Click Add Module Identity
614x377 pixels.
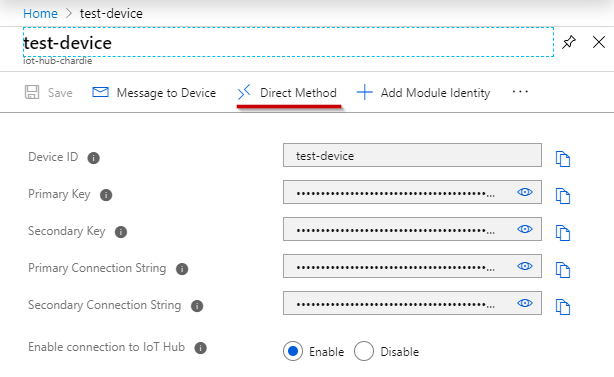coord(423,93)
